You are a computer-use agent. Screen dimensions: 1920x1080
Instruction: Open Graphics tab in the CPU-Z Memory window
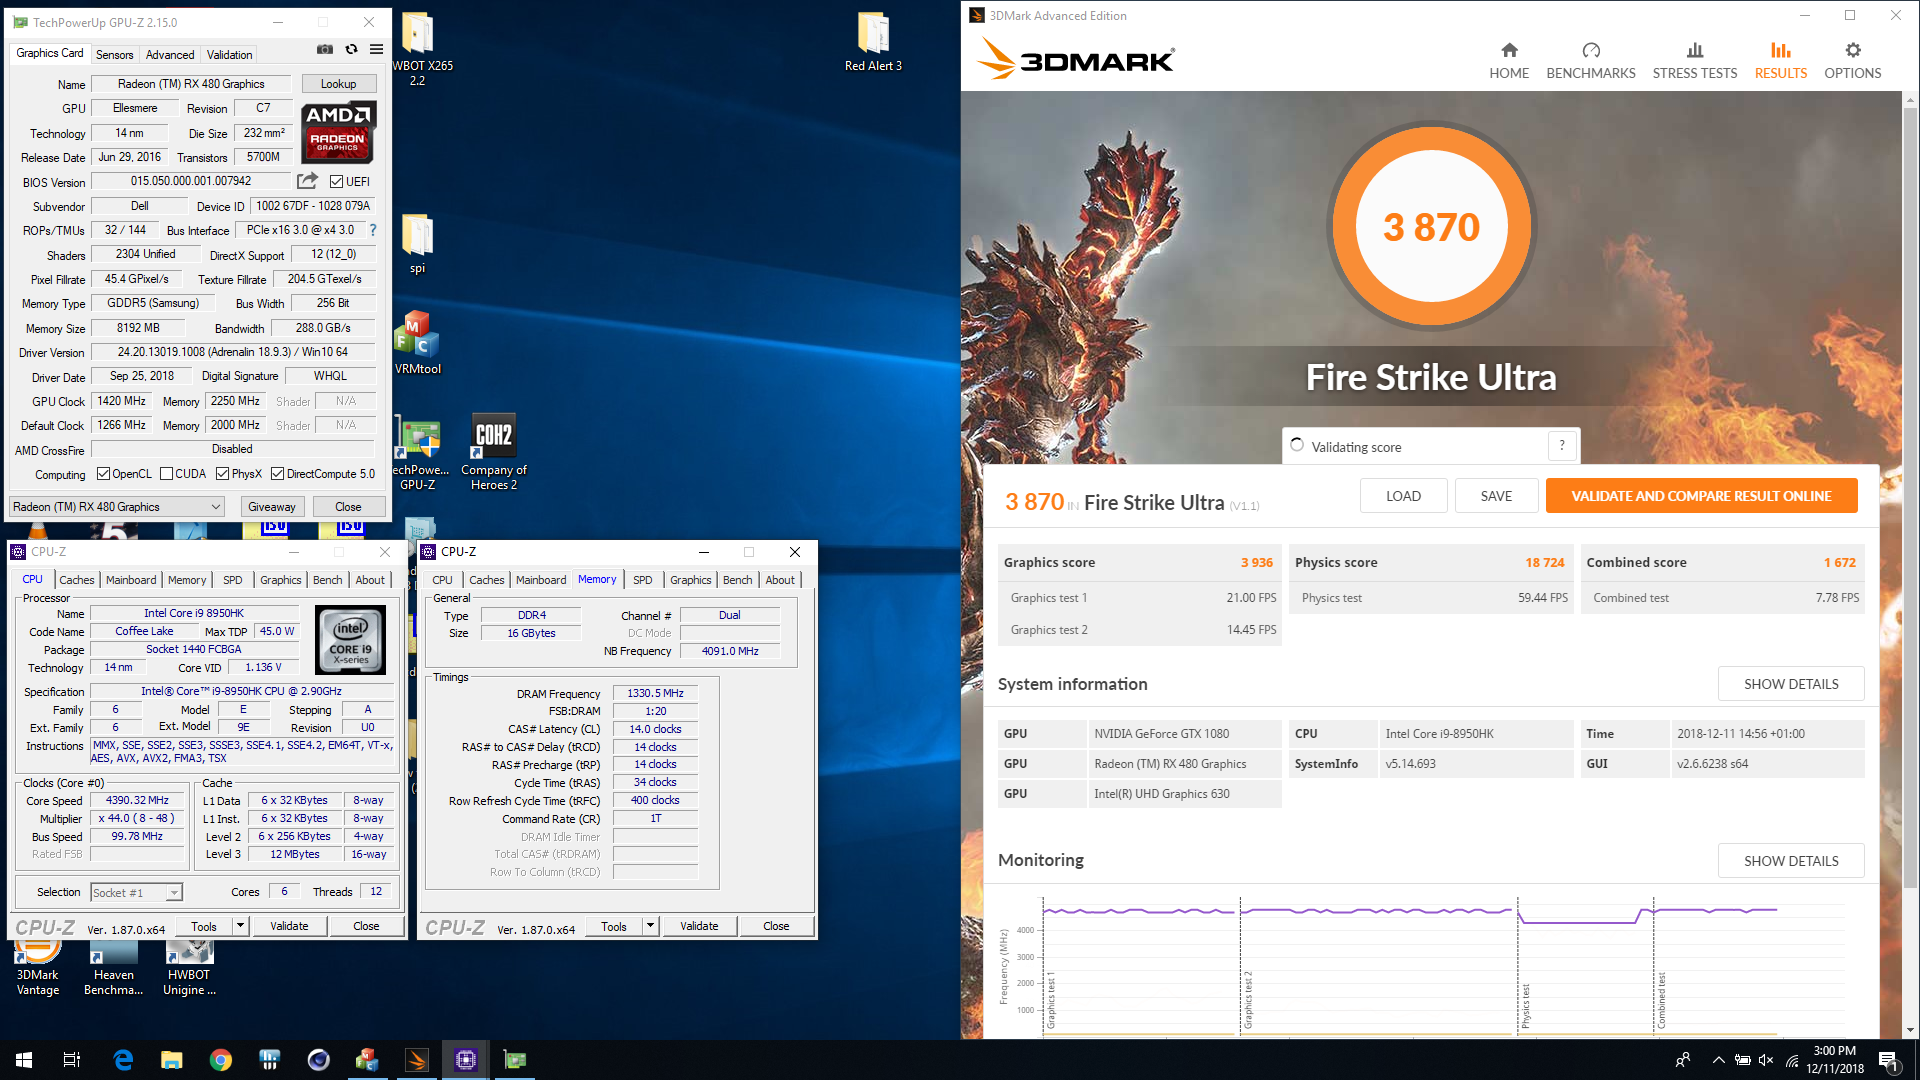(x=691, y=580)
